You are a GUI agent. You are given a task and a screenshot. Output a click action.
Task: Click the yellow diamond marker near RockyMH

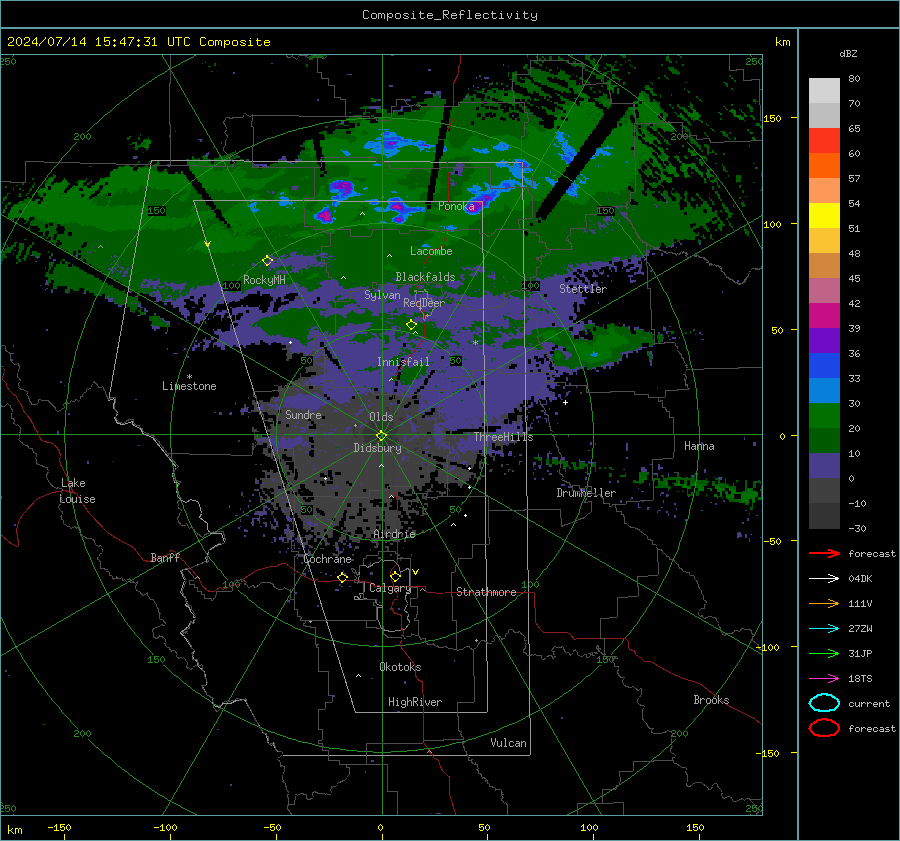click(267, 261)
